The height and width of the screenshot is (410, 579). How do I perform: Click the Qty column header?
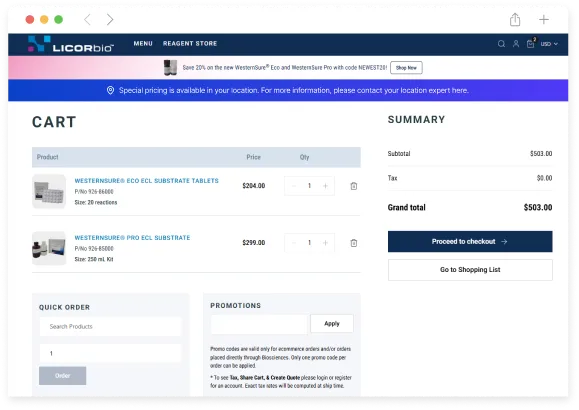point(304,157)
